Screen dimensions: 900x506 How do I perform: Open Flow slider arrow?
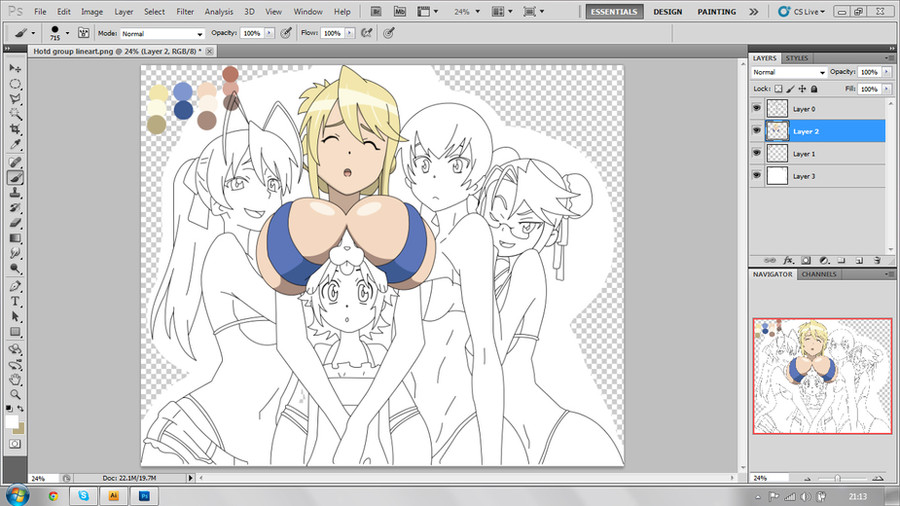[x=349, y=33]
